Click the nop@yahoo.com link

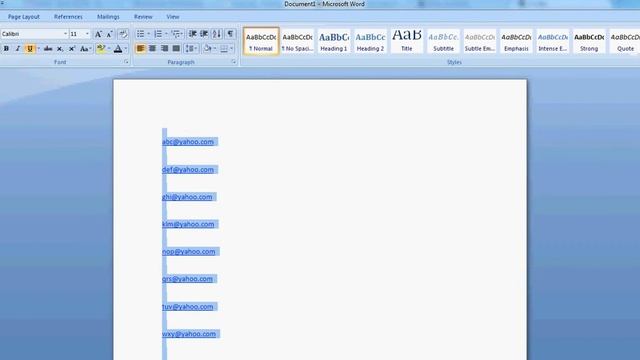[x=189, y=251]
